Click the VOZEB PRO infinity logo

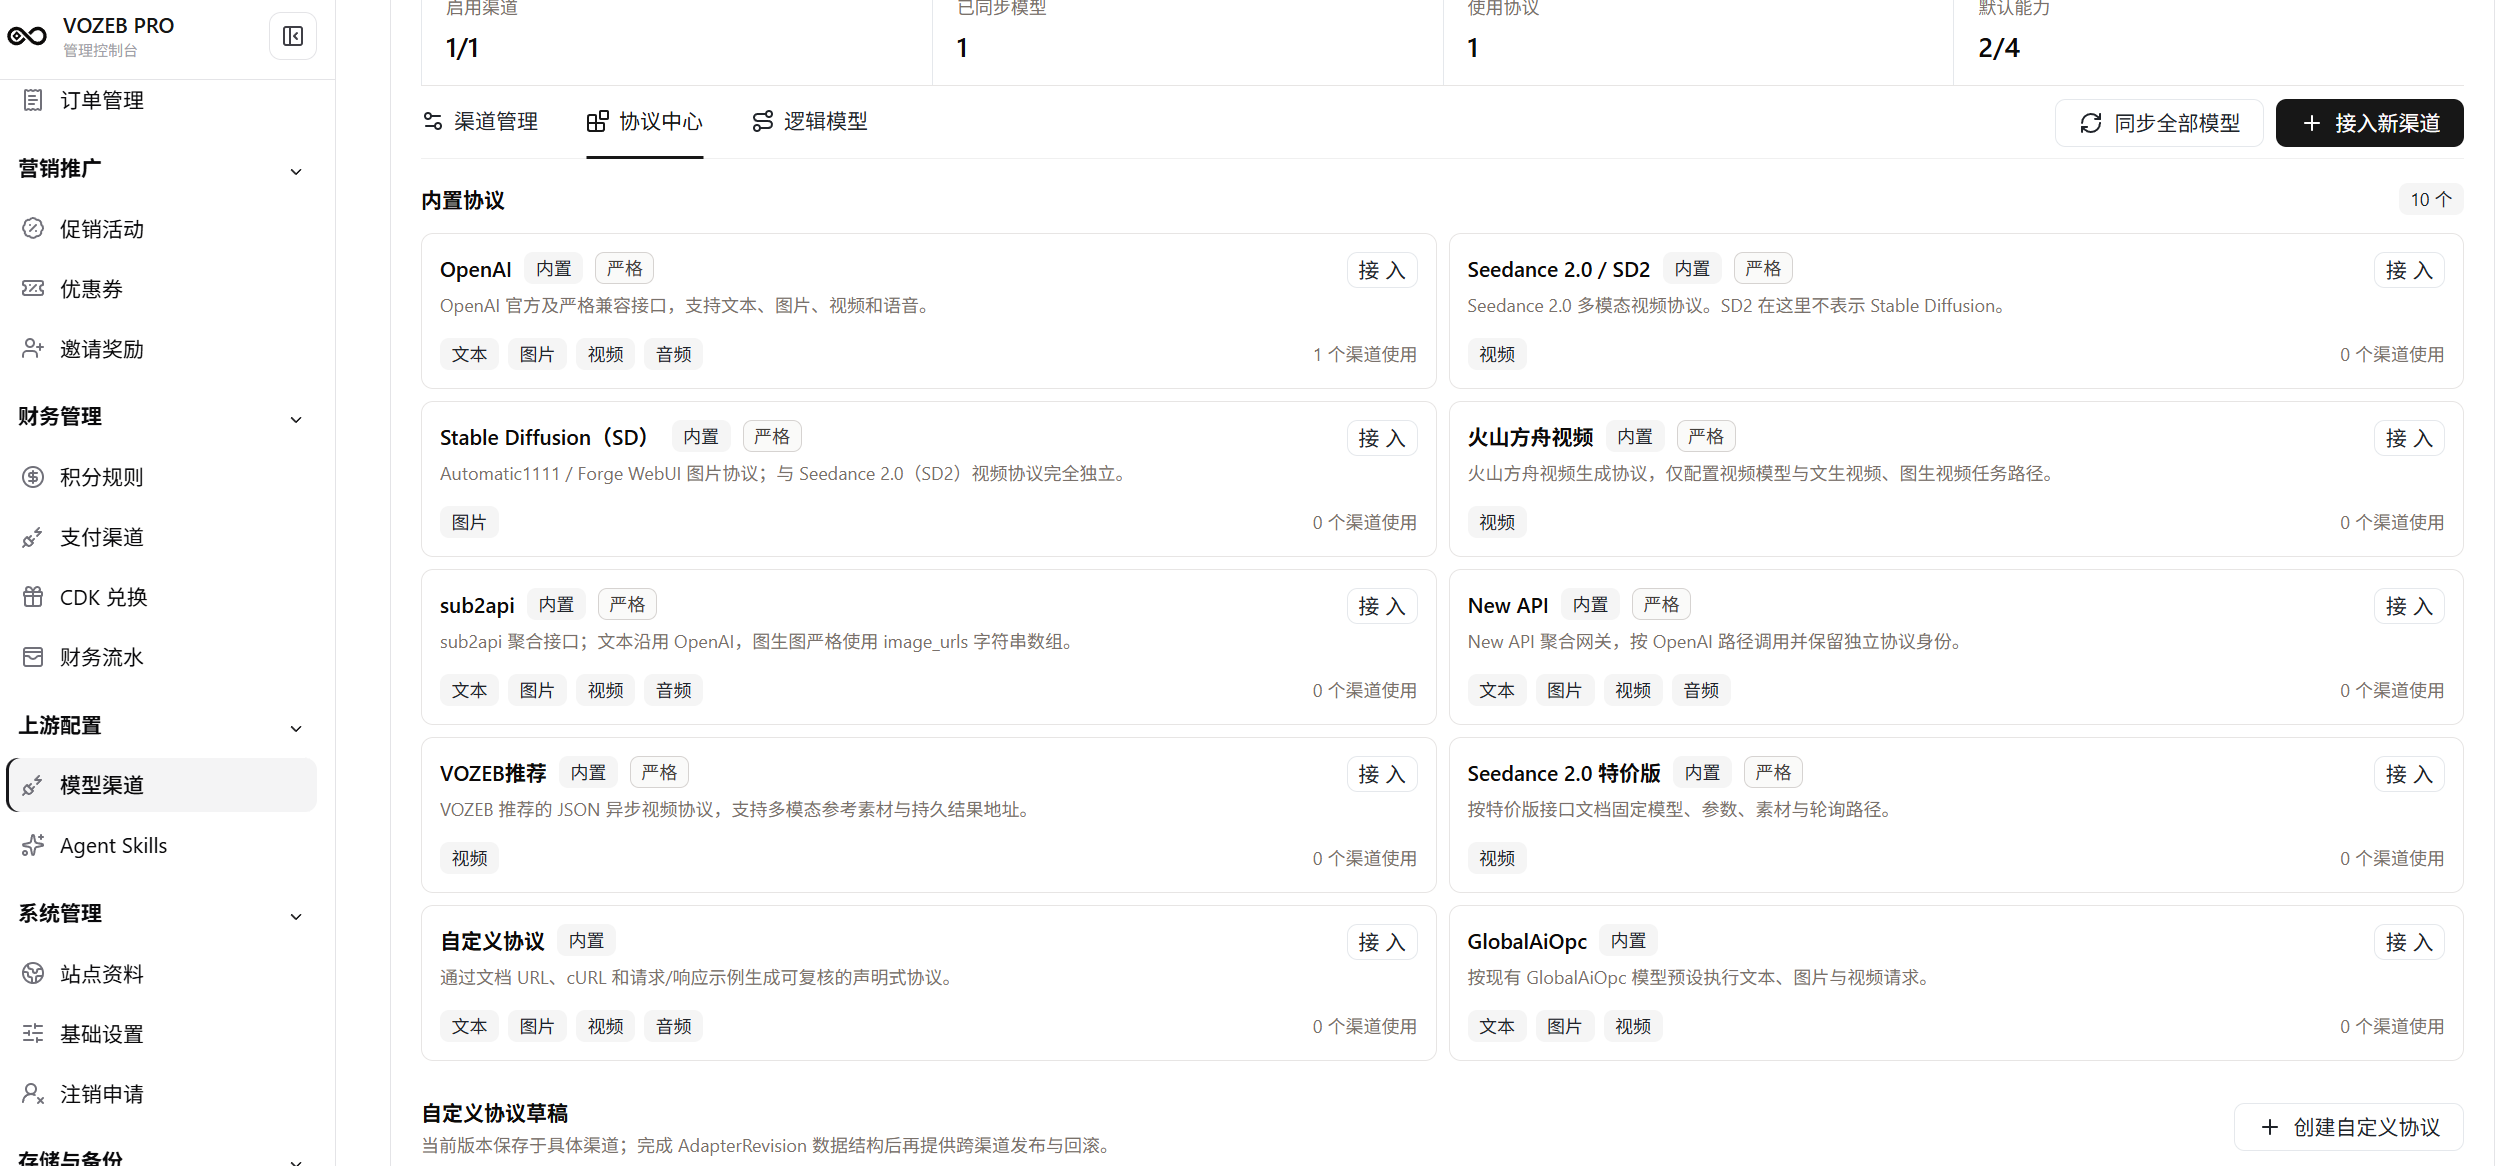coord(27,36)
